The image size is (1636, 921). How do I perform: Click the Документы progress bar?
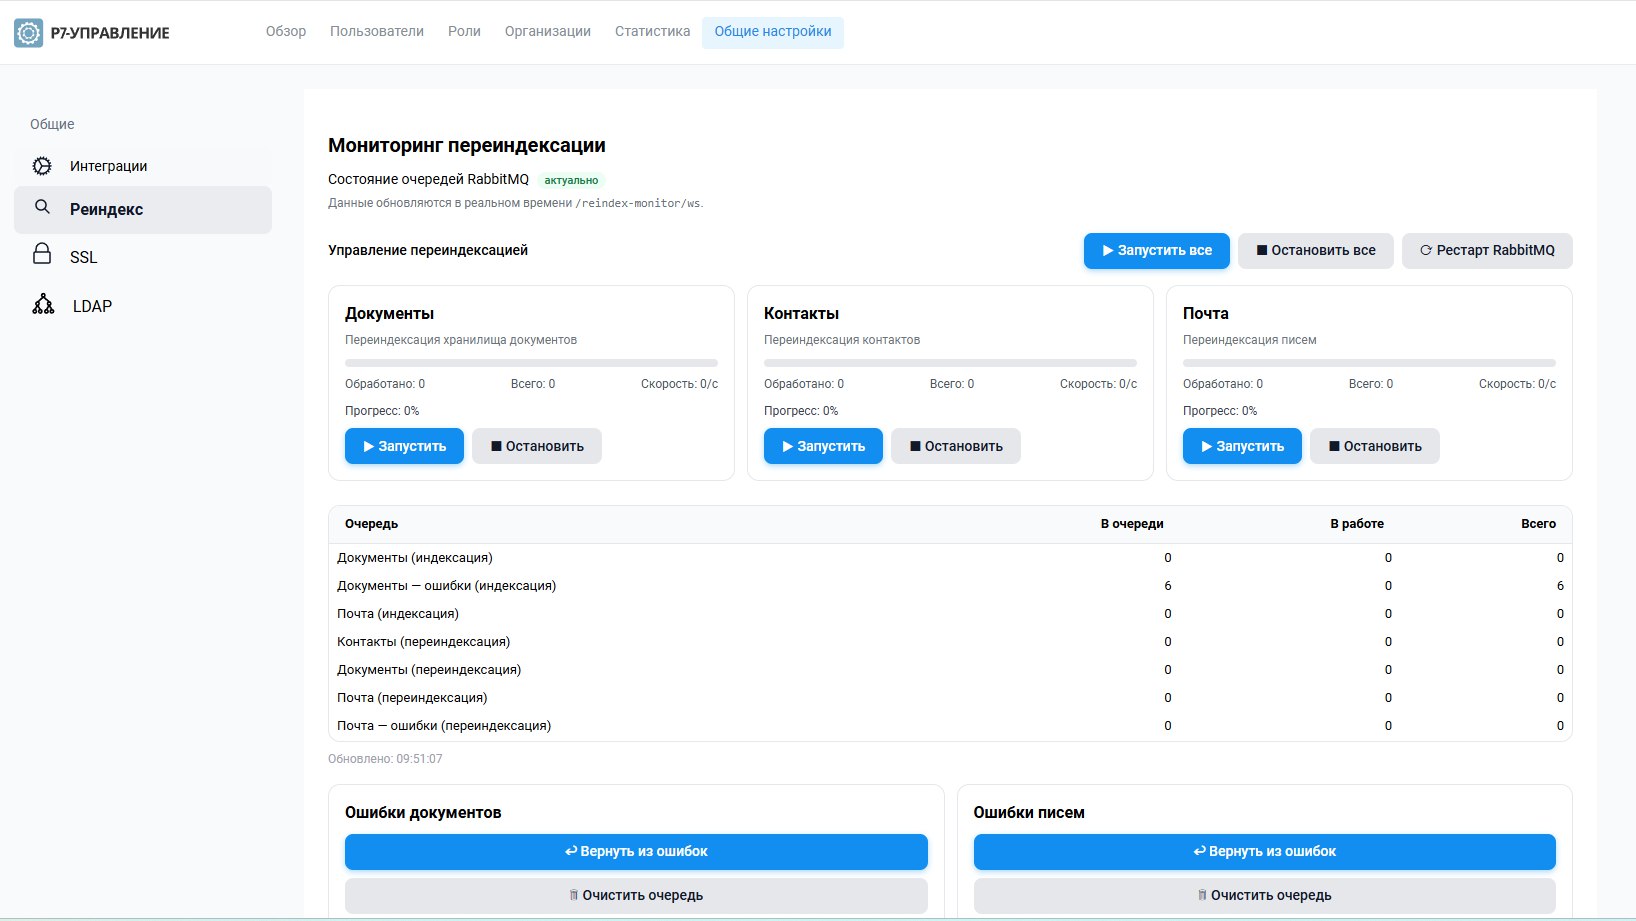[x=532, y=363]
